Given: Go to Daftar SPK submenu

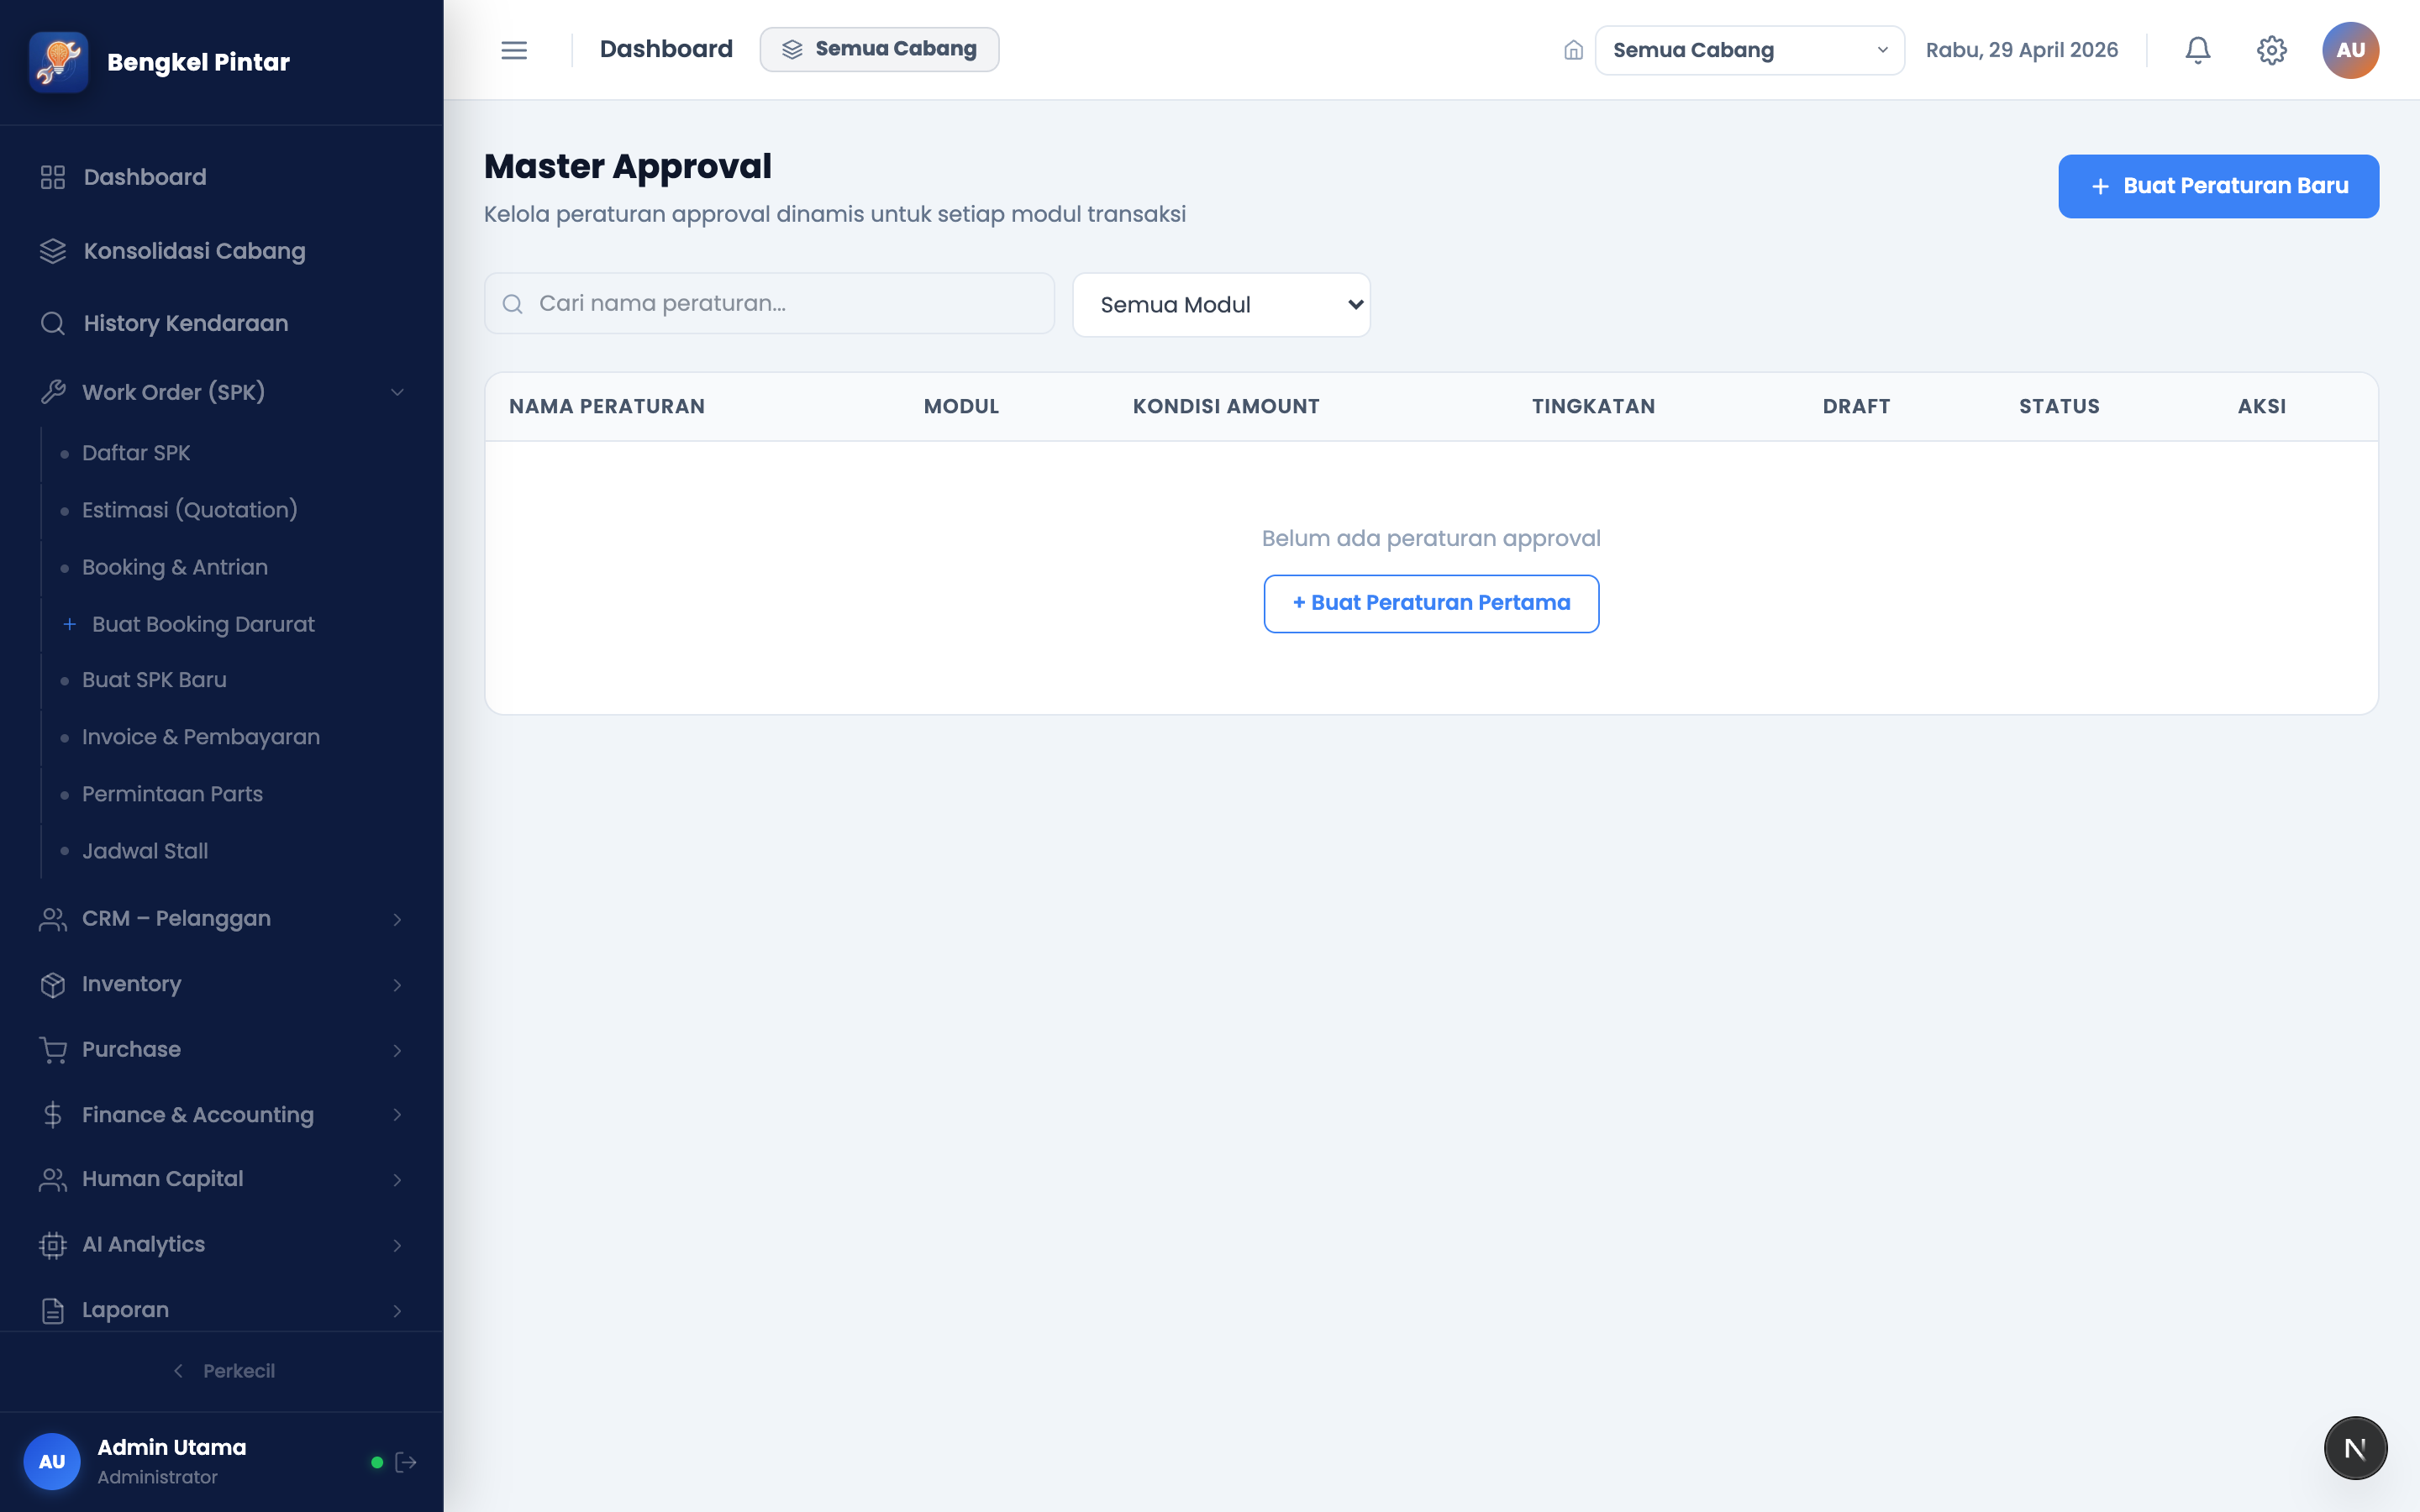Looking at the screenshot, I should tap(136, 453).
